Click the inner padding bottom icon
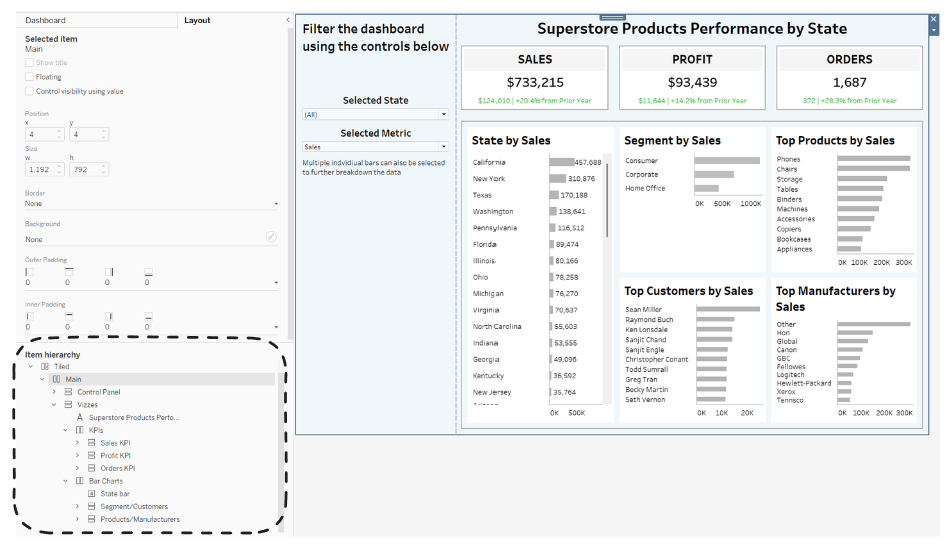Viewport: 952px width, 555px height. (x=148, y=316)
